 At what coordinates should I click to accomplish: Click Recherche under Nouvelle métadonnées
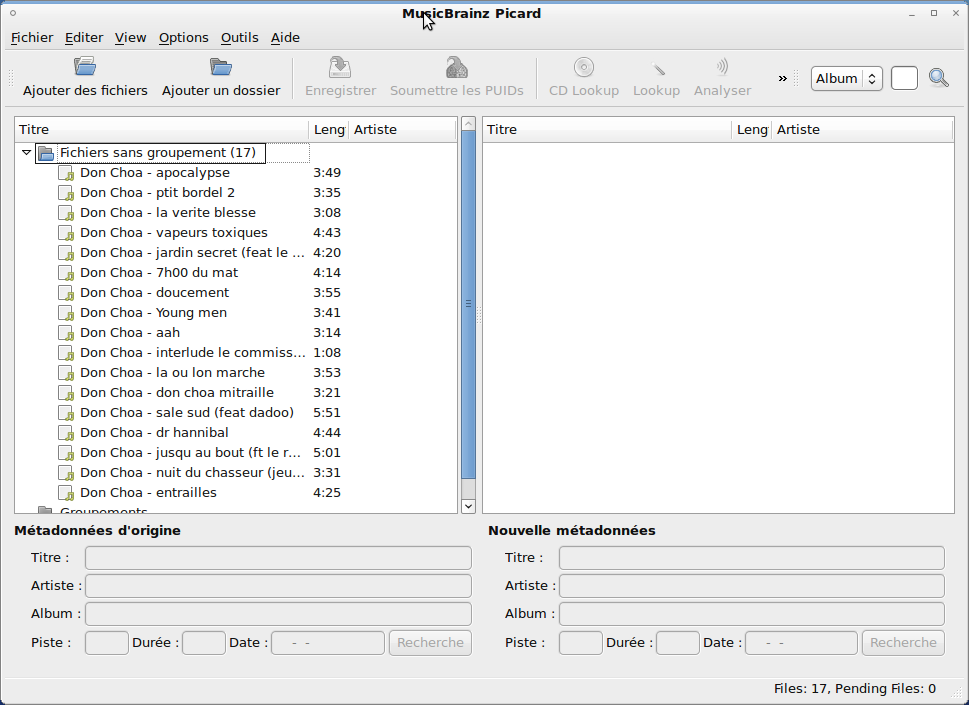click(x=902, y=642)
